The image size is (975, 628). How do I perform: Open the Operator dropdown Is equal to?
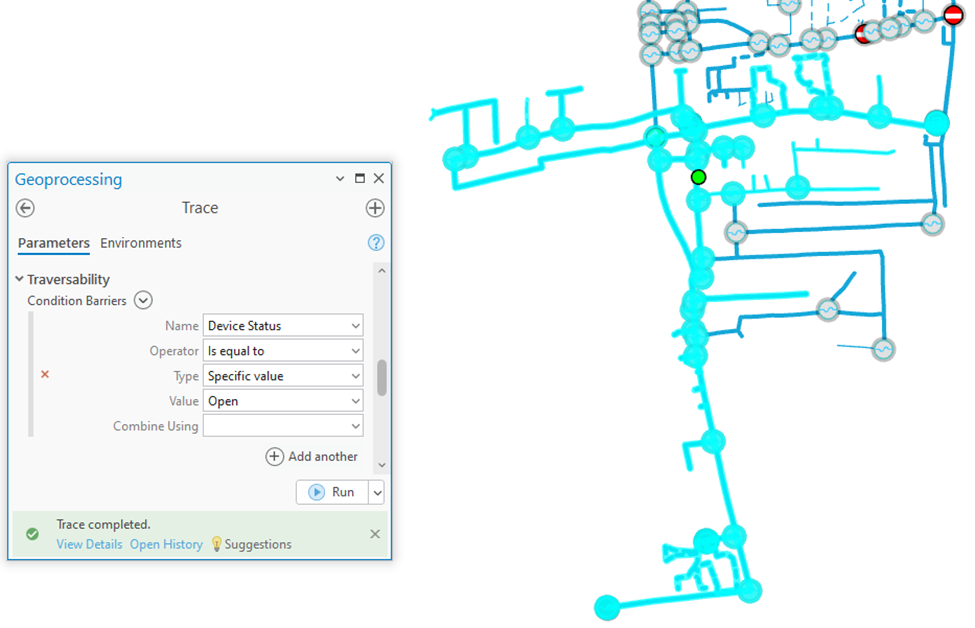pyautogui.click(x=283, y=351)
